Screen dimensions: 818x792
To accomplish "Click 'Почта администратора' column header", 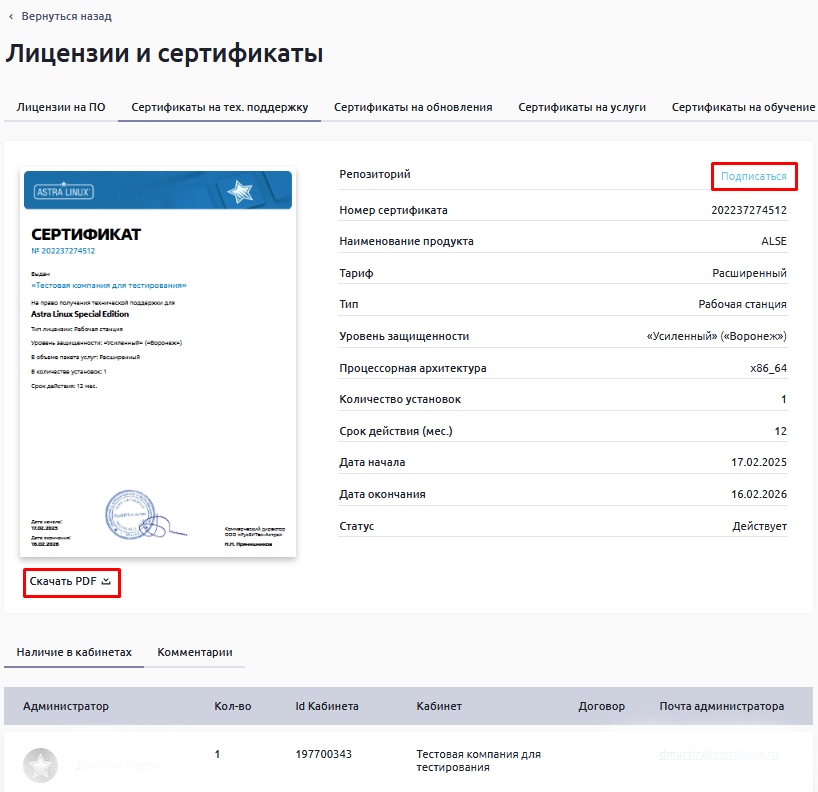I will [x=721, y=706].
